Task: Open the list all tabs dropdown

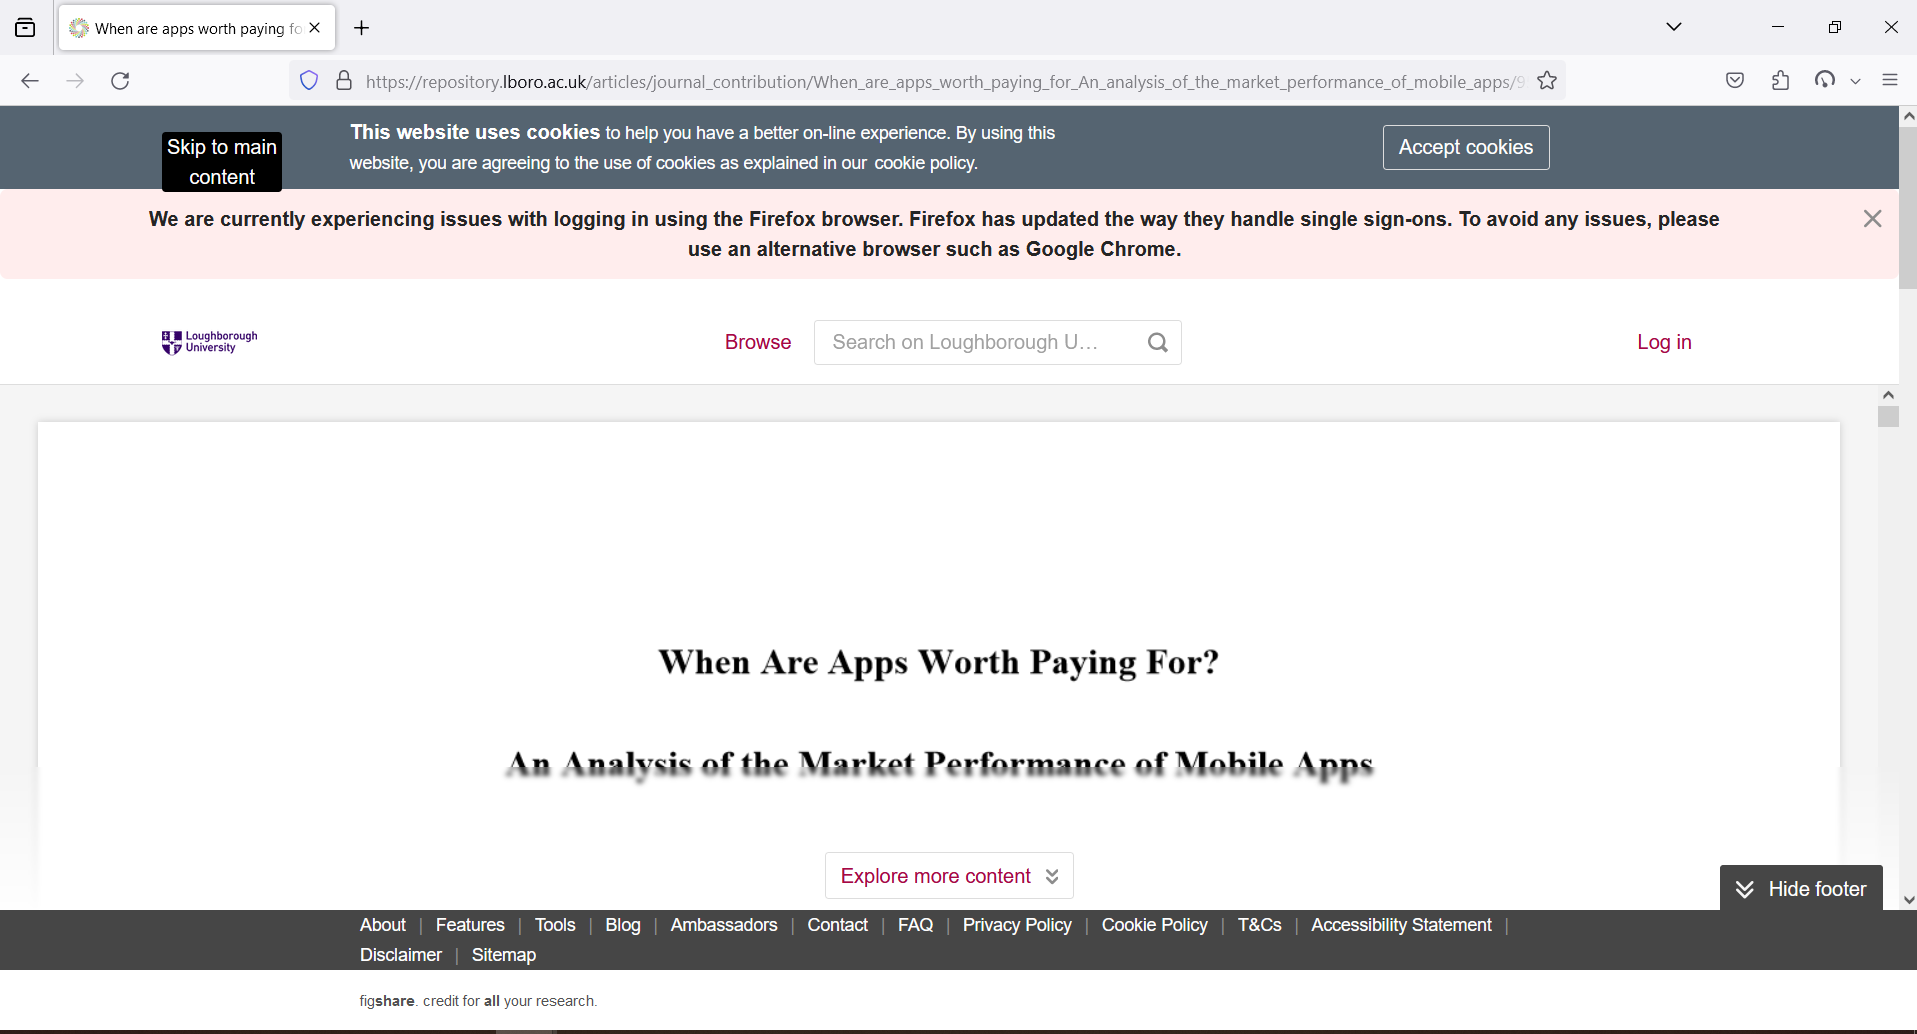Action: [1675, 27]
